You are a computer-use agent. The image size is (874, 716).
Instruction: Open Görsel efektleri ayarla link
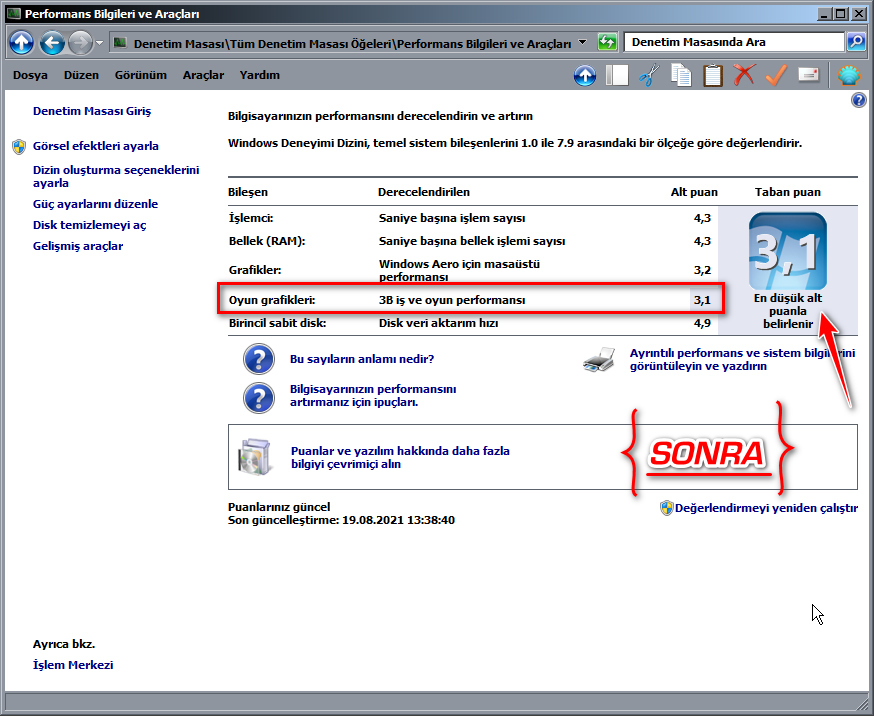[x=96, y=146]
